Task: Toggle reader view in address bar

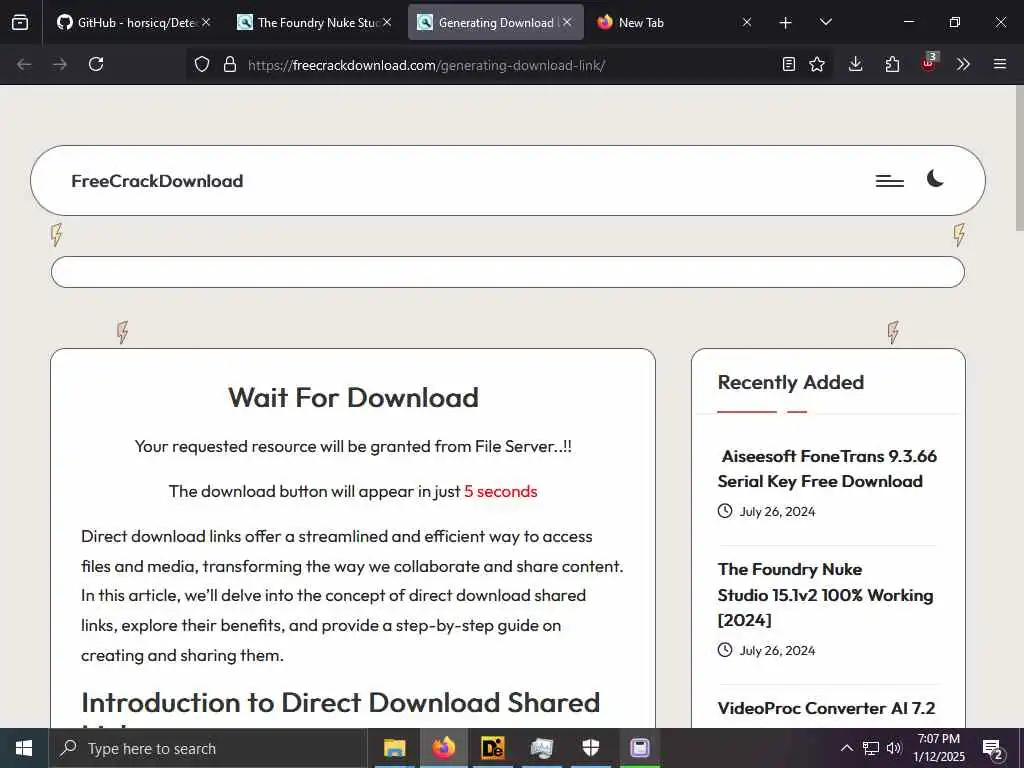Action: 789,64
